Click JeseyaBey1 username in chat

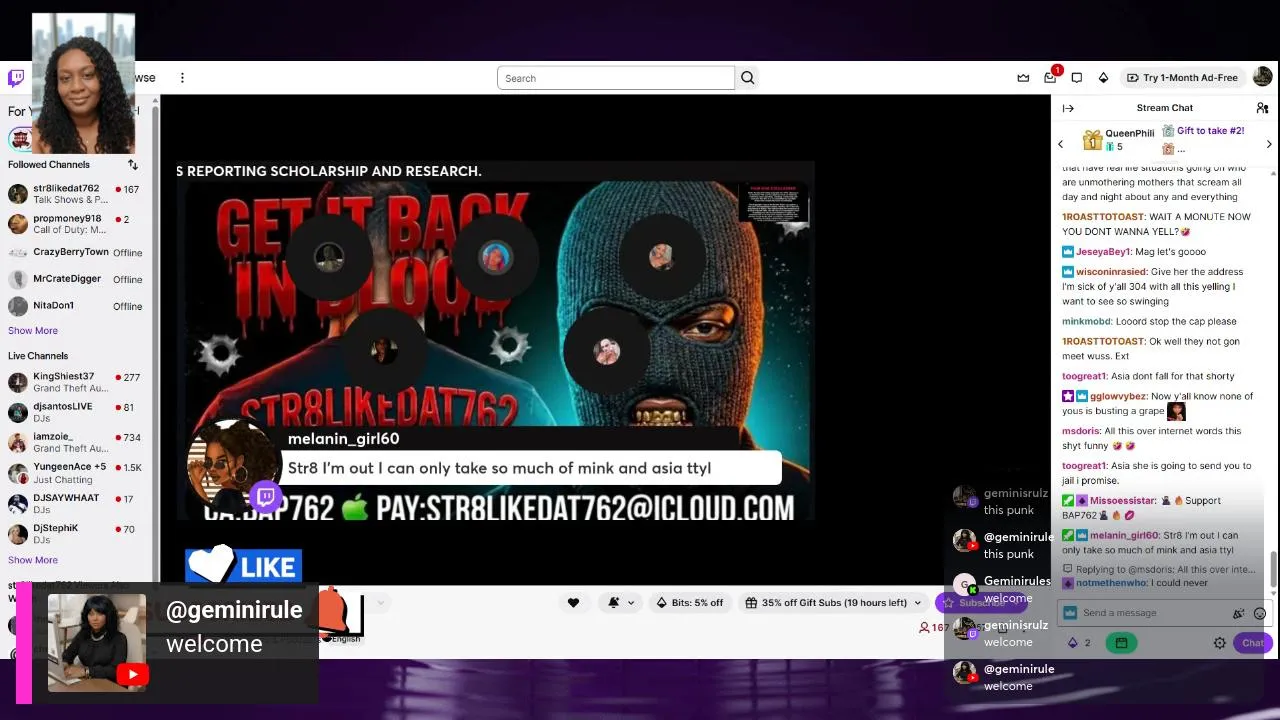(1103, 252)
